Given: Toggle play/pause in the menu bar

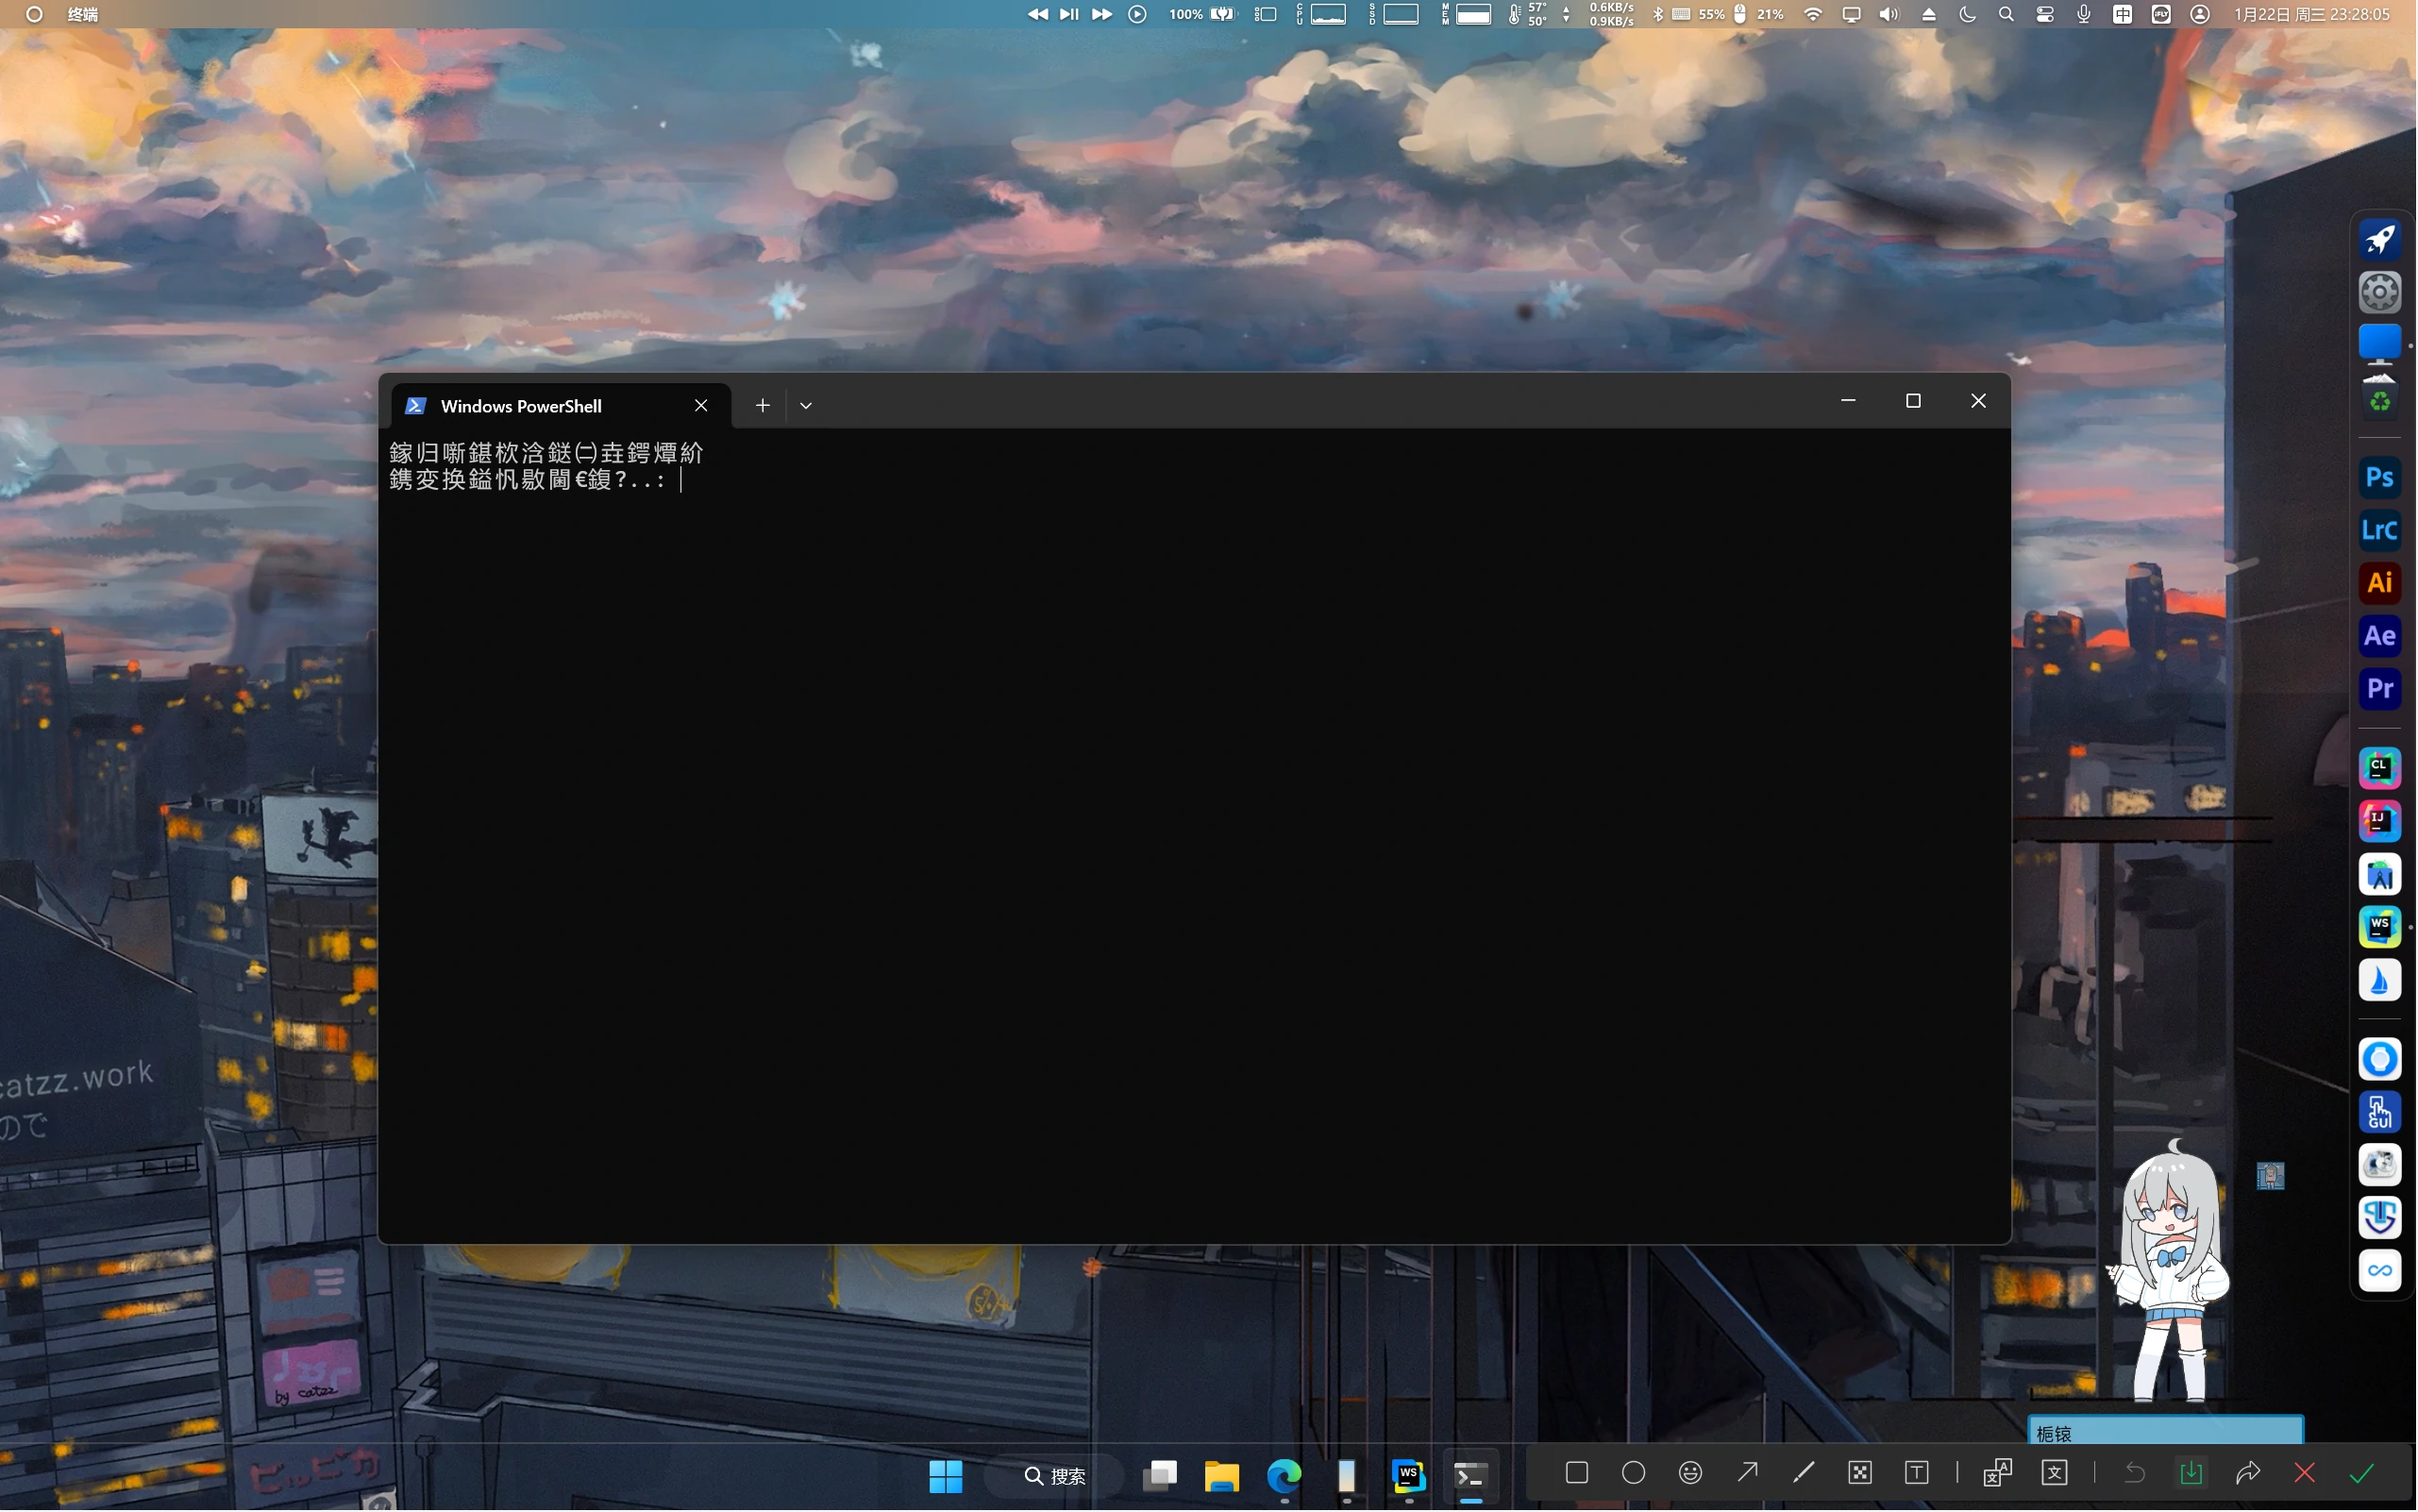Looking at the screenshot, I should pyautogui.click(x=1069, y=14).
